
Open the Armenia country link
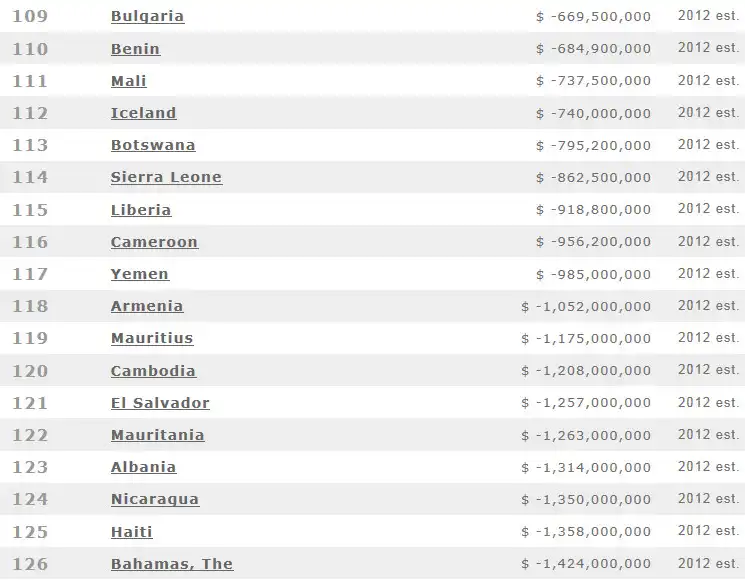coord(147,306)
